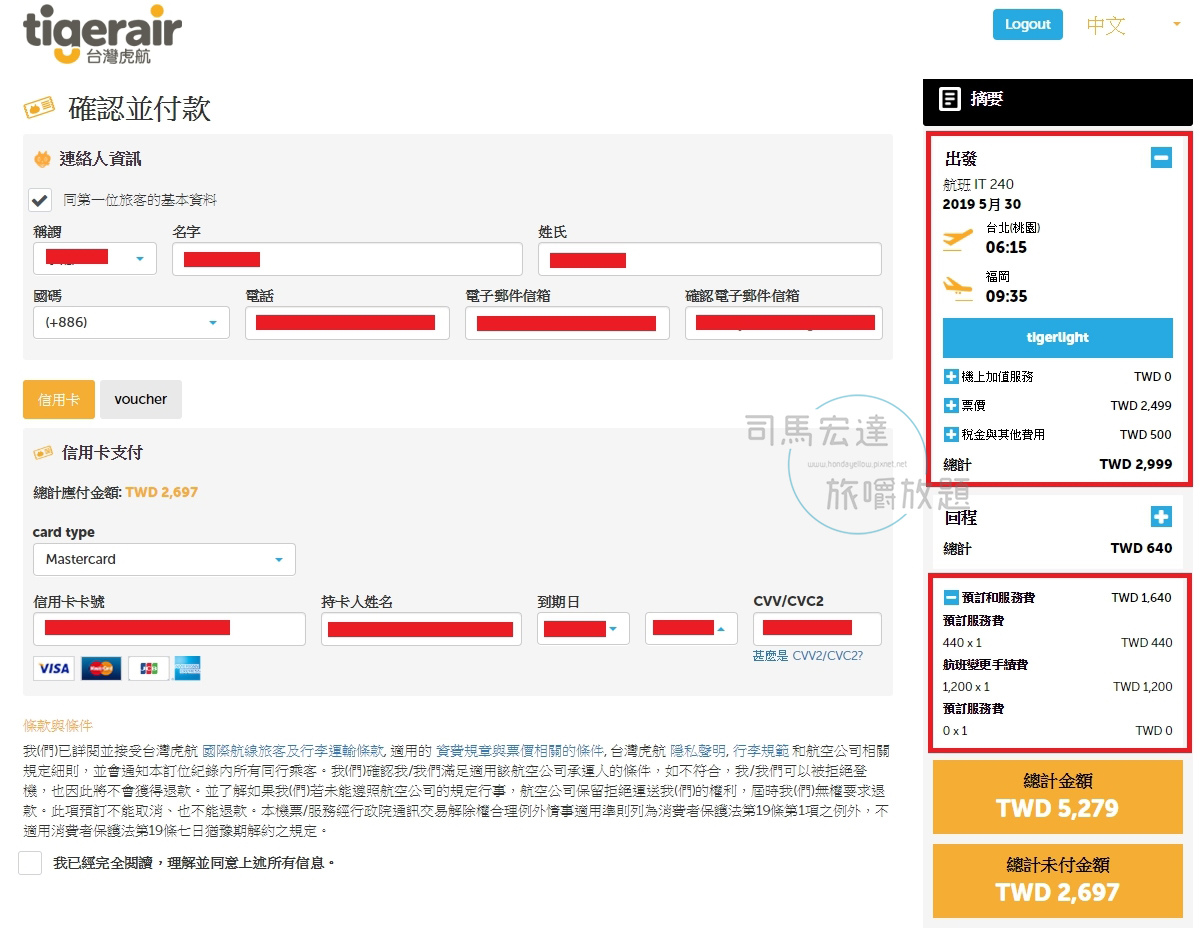The height and width of the screenshot is (929, 1201).
Task: Click the 總計未付金額 TWD 2,697 box
Action: 1058,881
